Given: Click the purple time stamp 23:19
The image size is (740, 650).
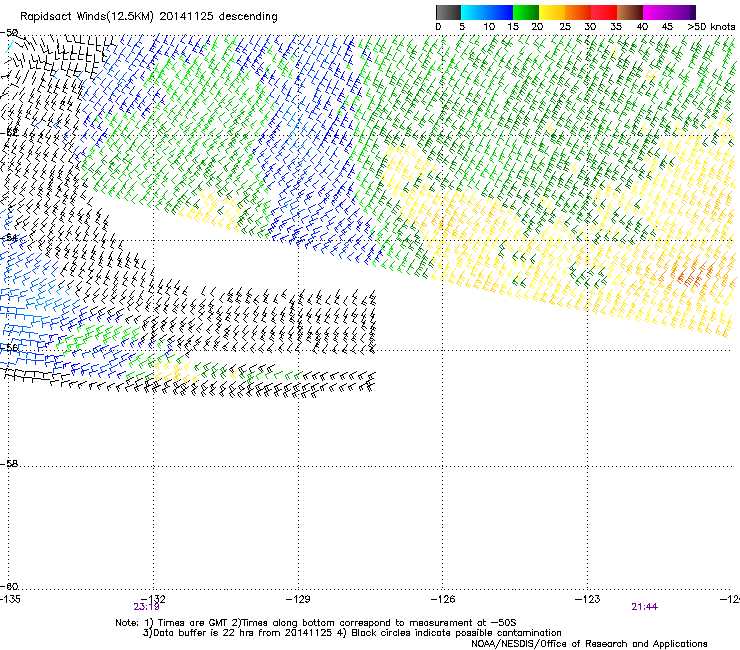Looking at the screenshot, I should click(146, 607).
